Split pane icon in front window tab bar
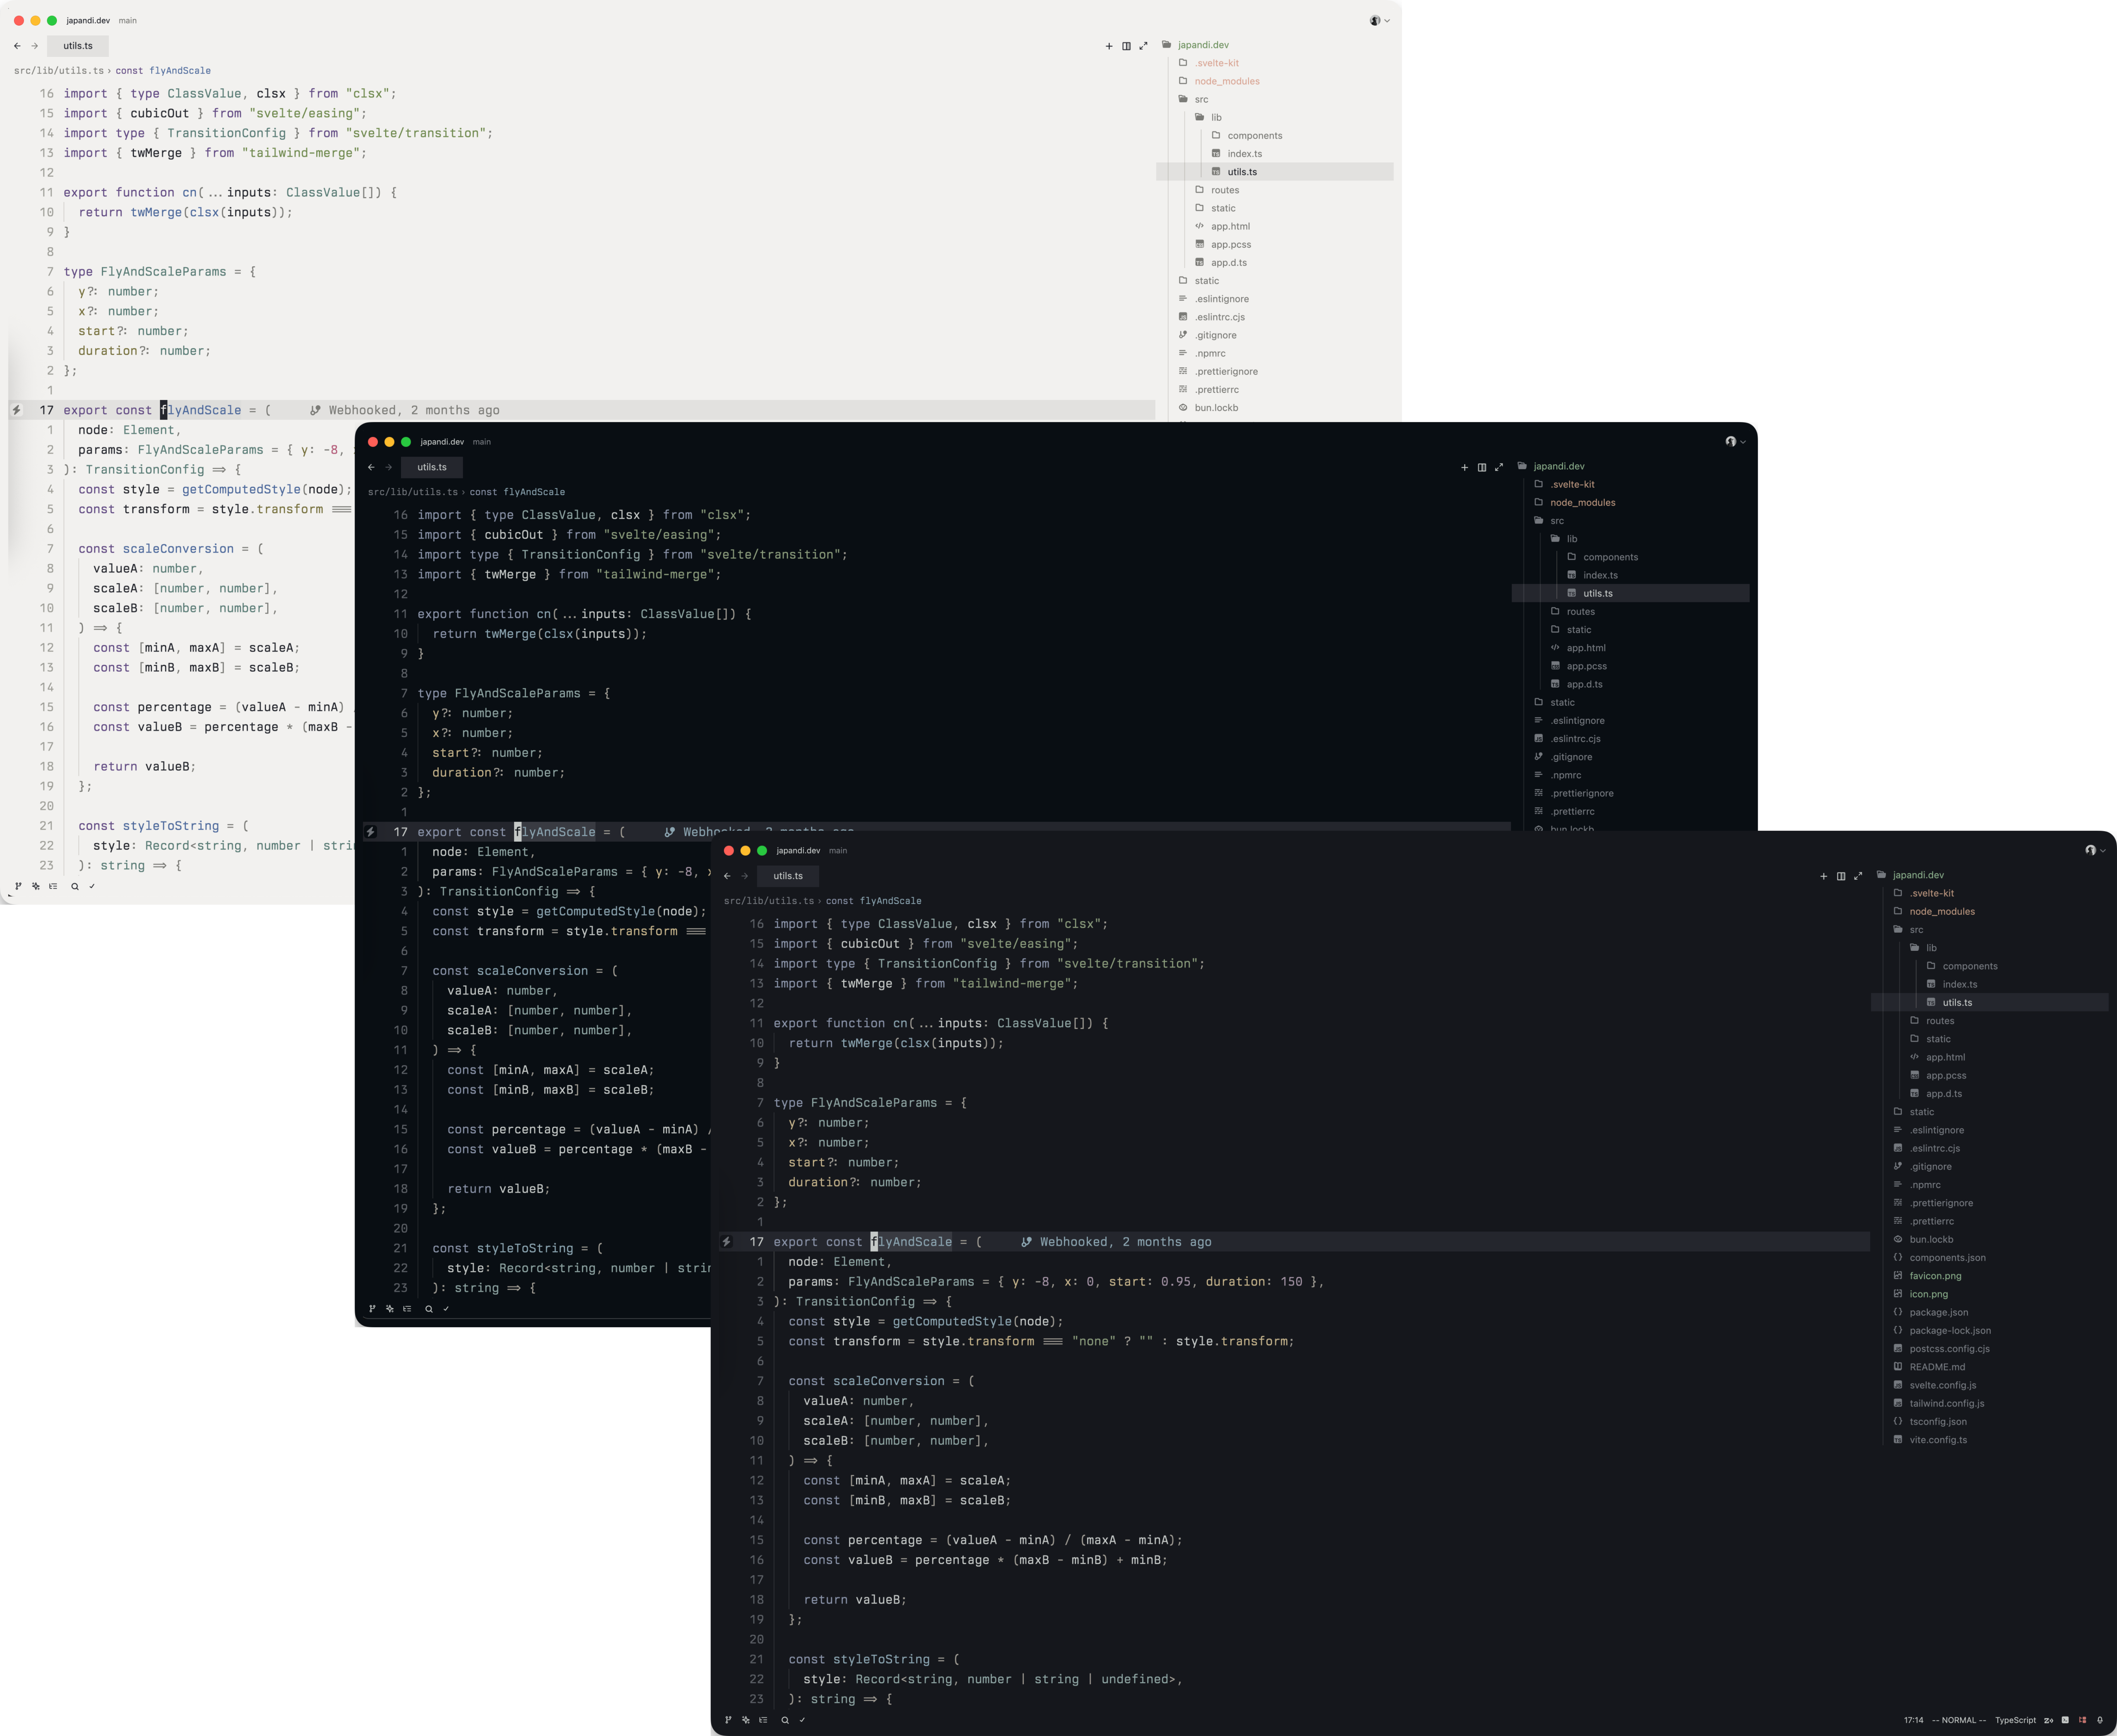 click(x=1841, y=876)
